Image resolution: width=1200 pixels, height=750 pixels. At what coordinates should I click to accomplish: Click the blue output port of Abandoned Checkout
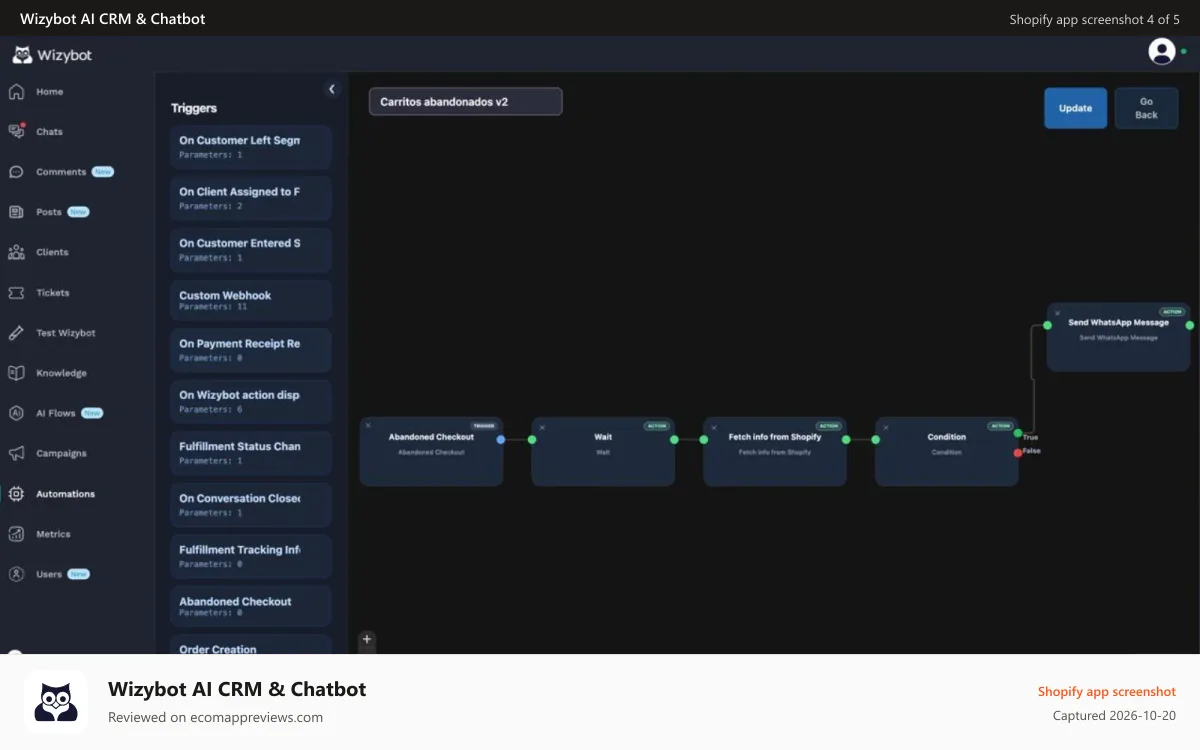(x=501, y=439)
